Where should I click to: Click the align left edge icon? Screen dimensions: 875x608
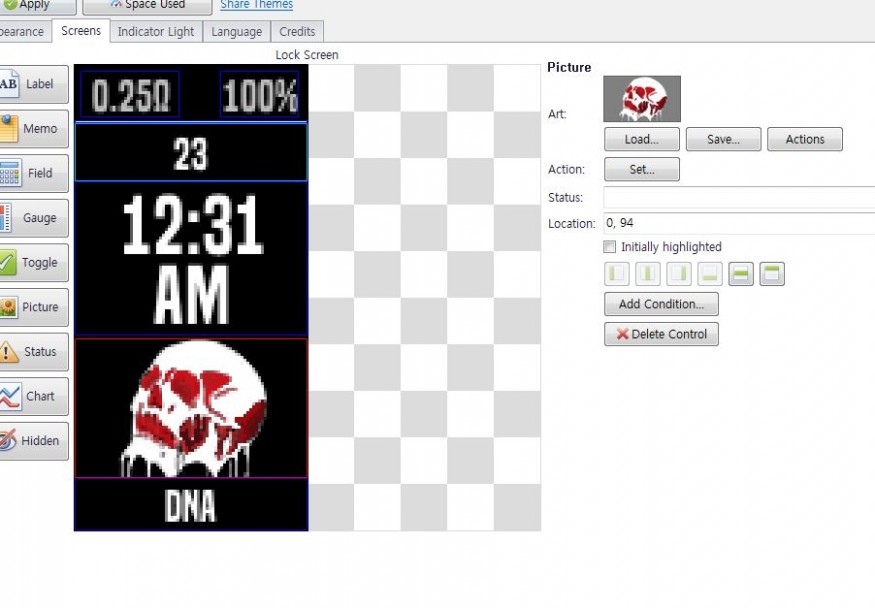coord(617,274)
